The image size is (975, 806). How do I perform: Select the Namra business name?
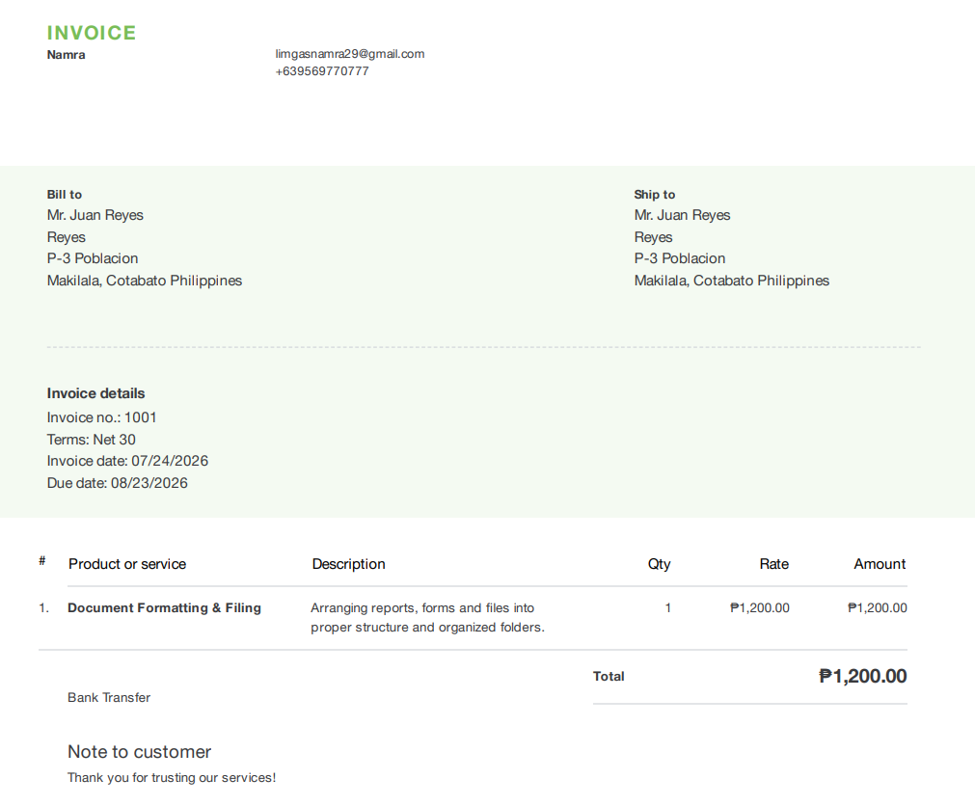pos(66,55)
